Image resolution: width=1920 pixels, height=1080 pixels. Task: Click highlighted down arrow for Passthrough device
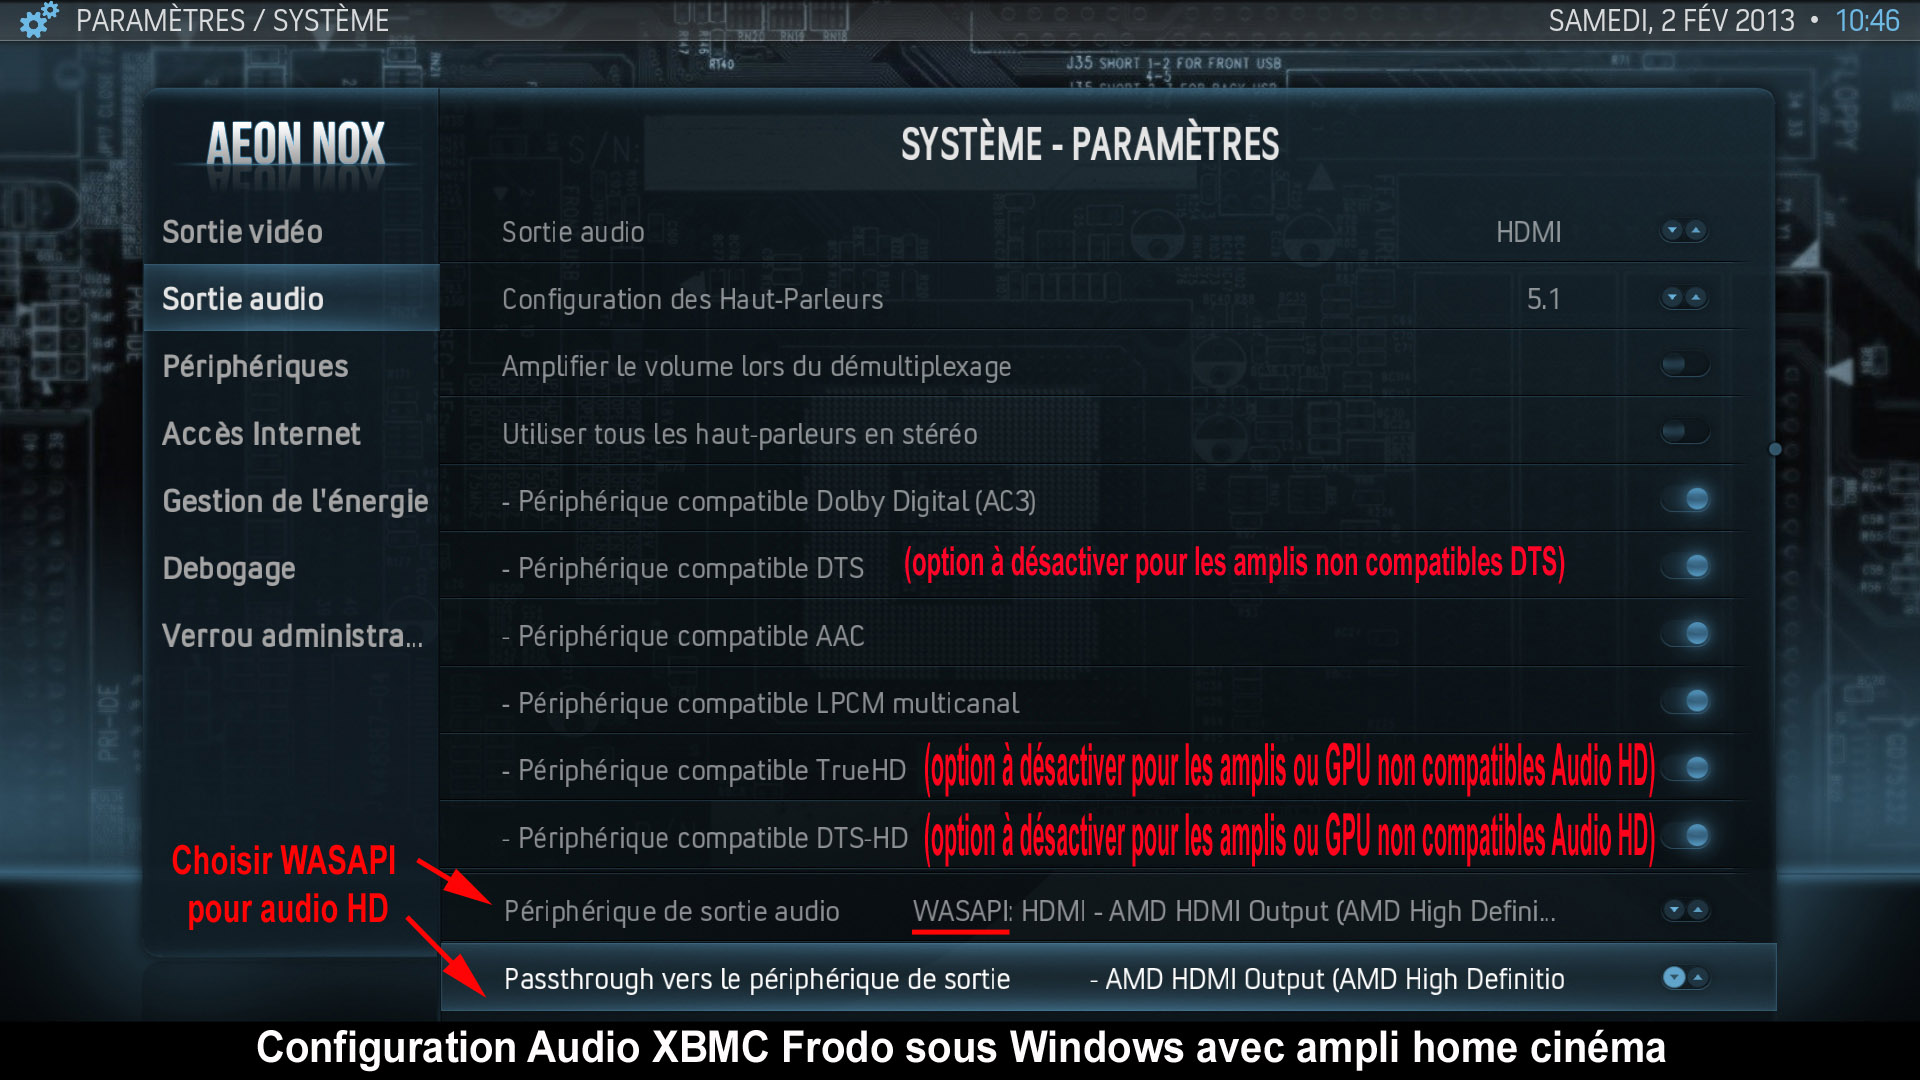coord(1674,978)
